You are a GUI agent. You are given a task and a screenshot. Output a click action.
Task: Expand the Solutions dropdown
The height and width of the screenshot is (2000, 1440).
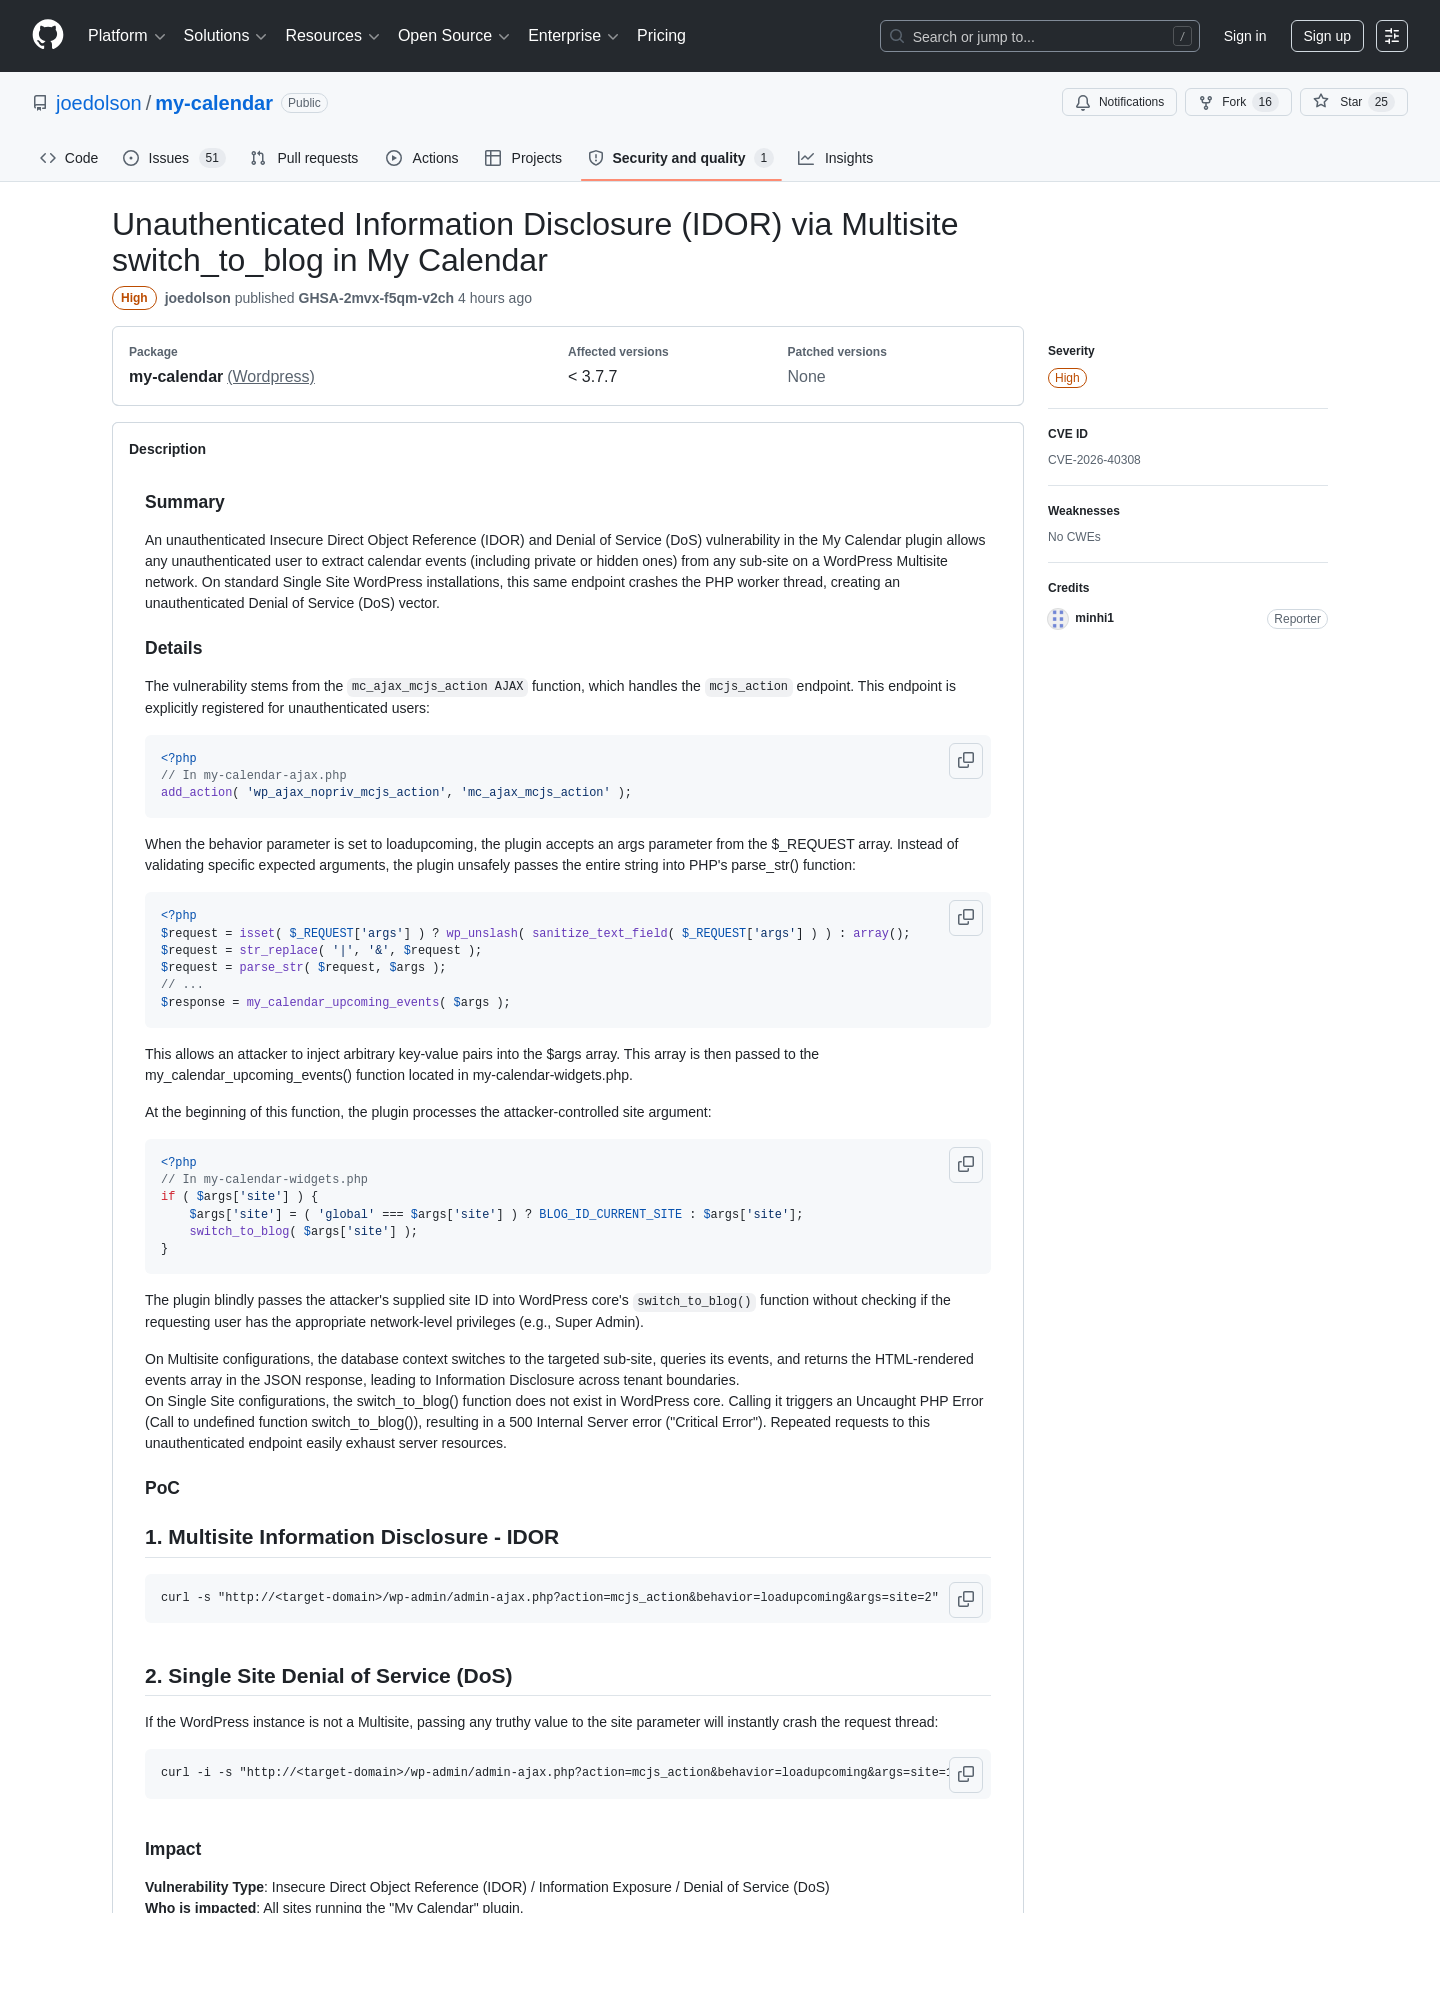pos(225,36)
